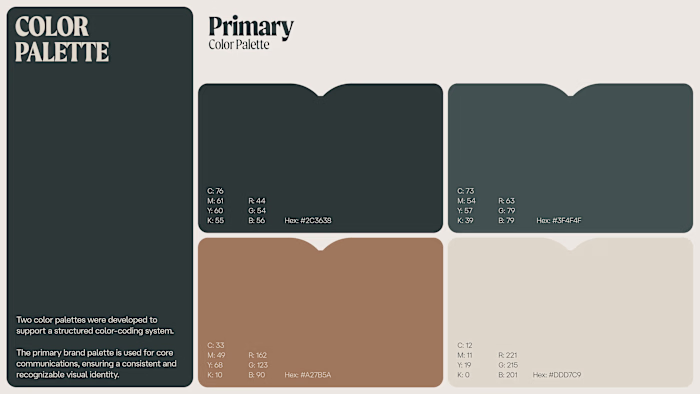Click the 'M: 61' magenta value
The height and width of the screenshot is (394, 700).
tap(215, 201)
